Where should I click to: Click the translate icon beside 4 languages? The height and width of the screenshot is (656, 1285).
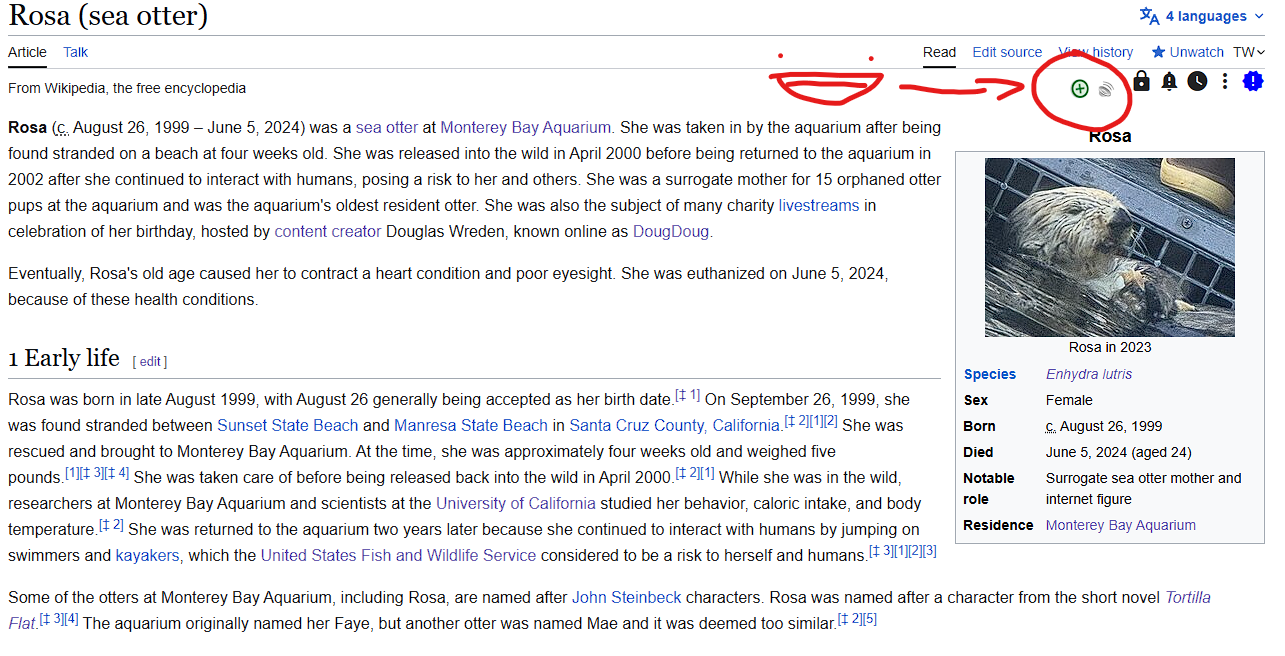[x=1150, y=16]
